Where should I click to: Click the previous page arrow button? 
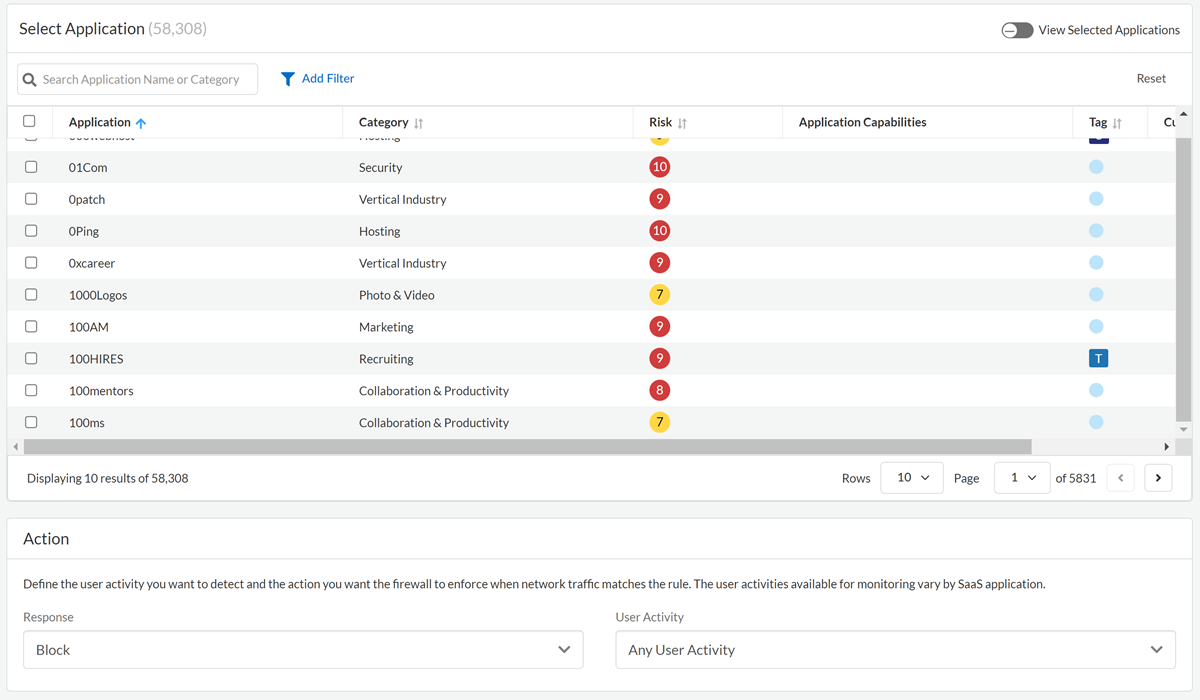(x=1120, y=478)
